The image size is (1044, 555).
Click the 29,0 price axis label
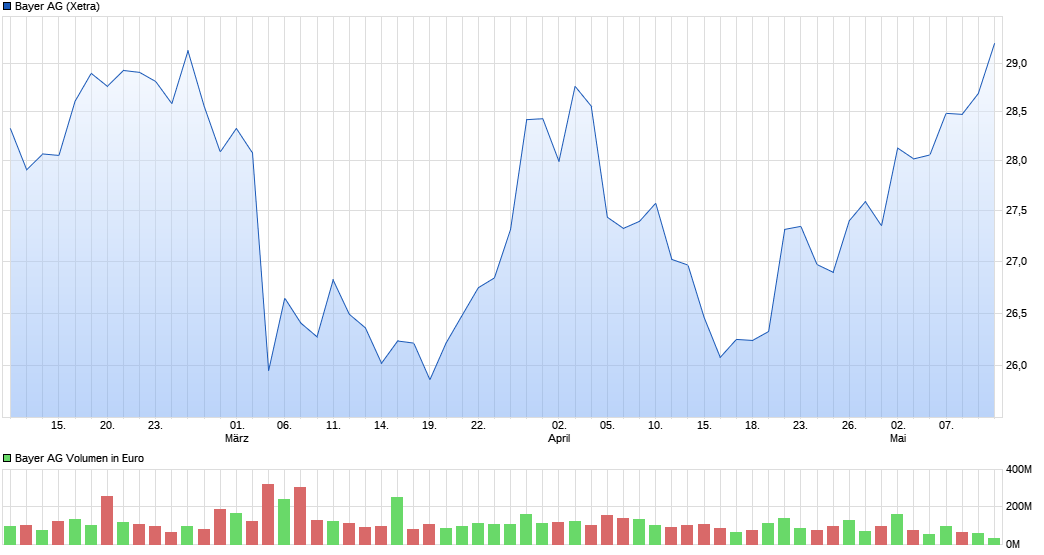(x=1016, y=64)
